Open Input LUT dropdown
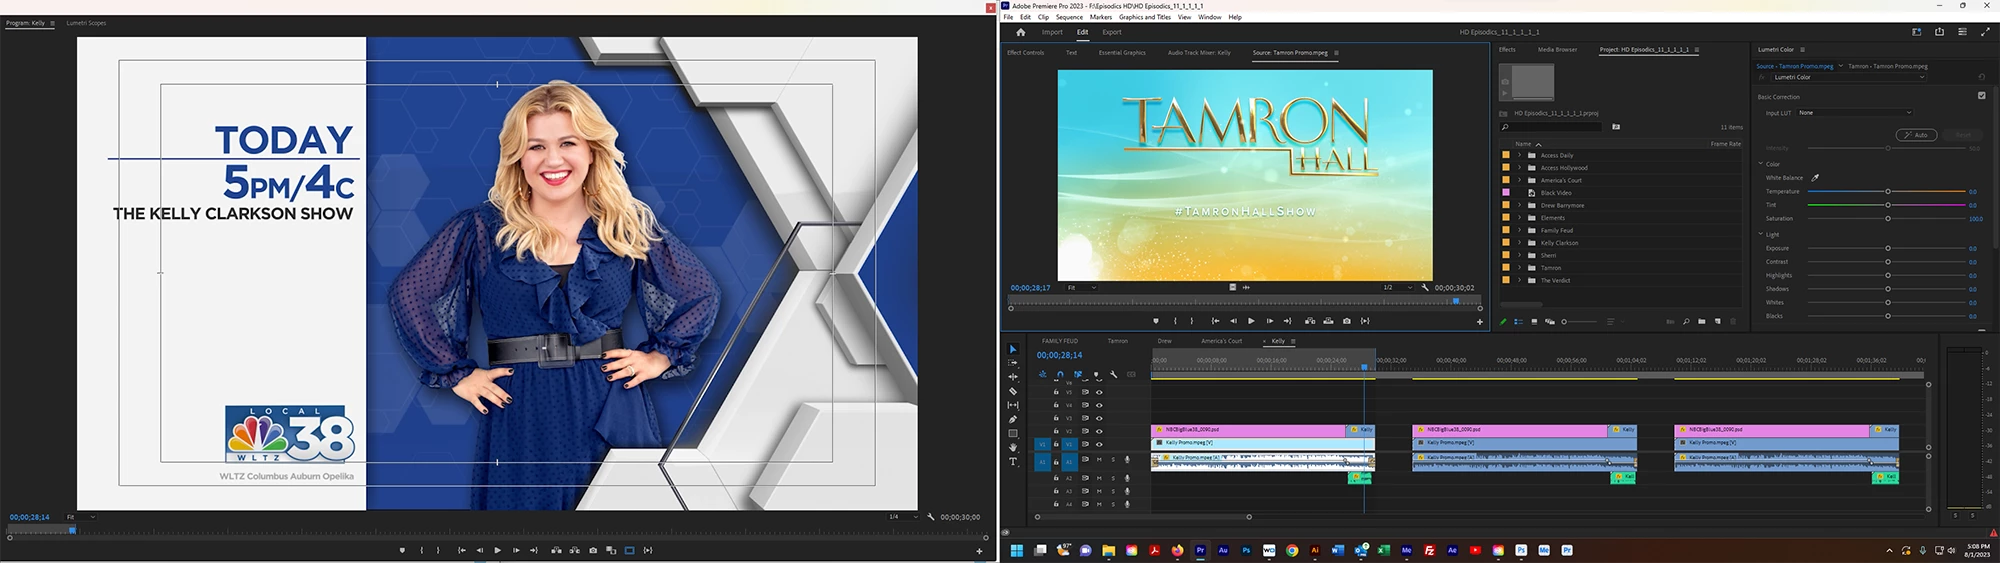2000x563 pixels. pyautogui.click(x=1855, y=113)
